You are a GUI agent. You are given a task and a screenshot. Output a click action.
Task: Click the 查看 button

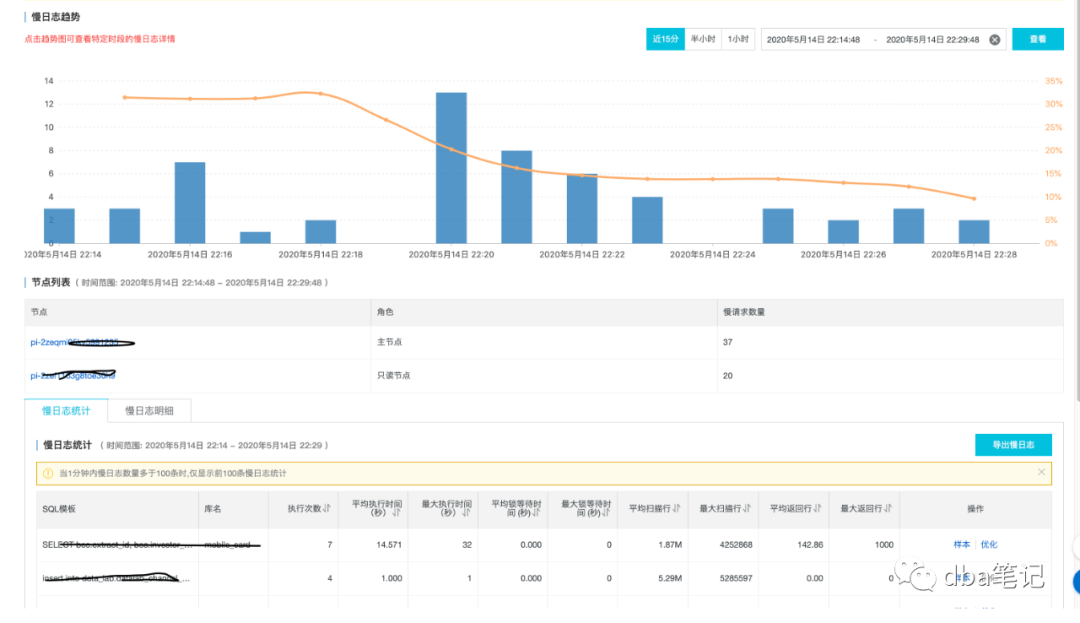[x=1037, y=40]
